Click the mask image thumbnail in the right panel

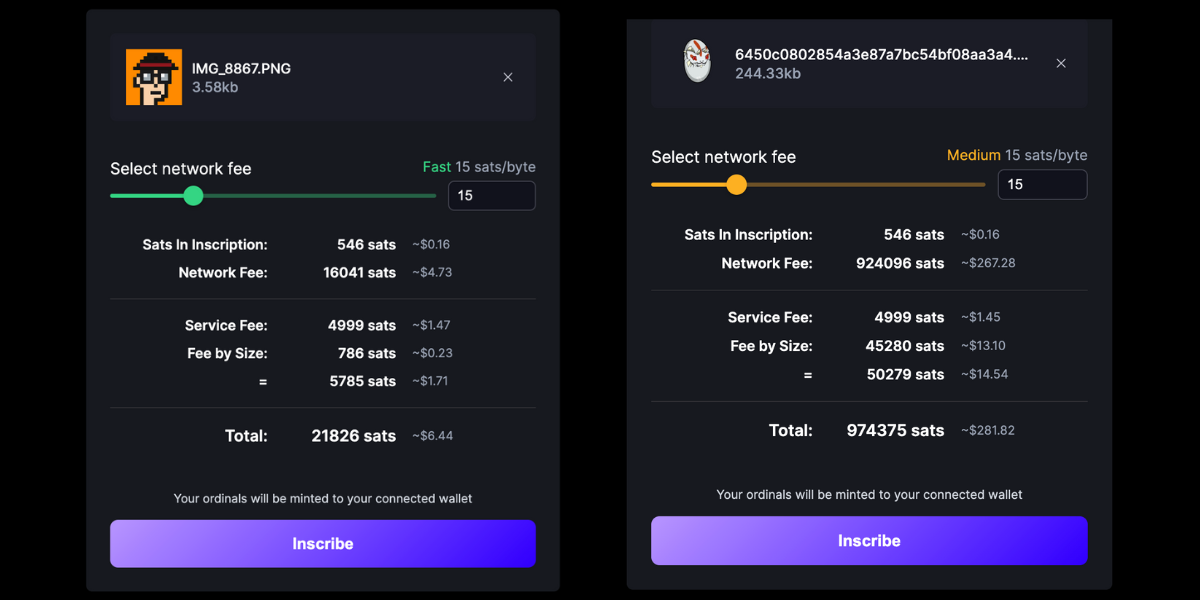(x=697, y=61)
